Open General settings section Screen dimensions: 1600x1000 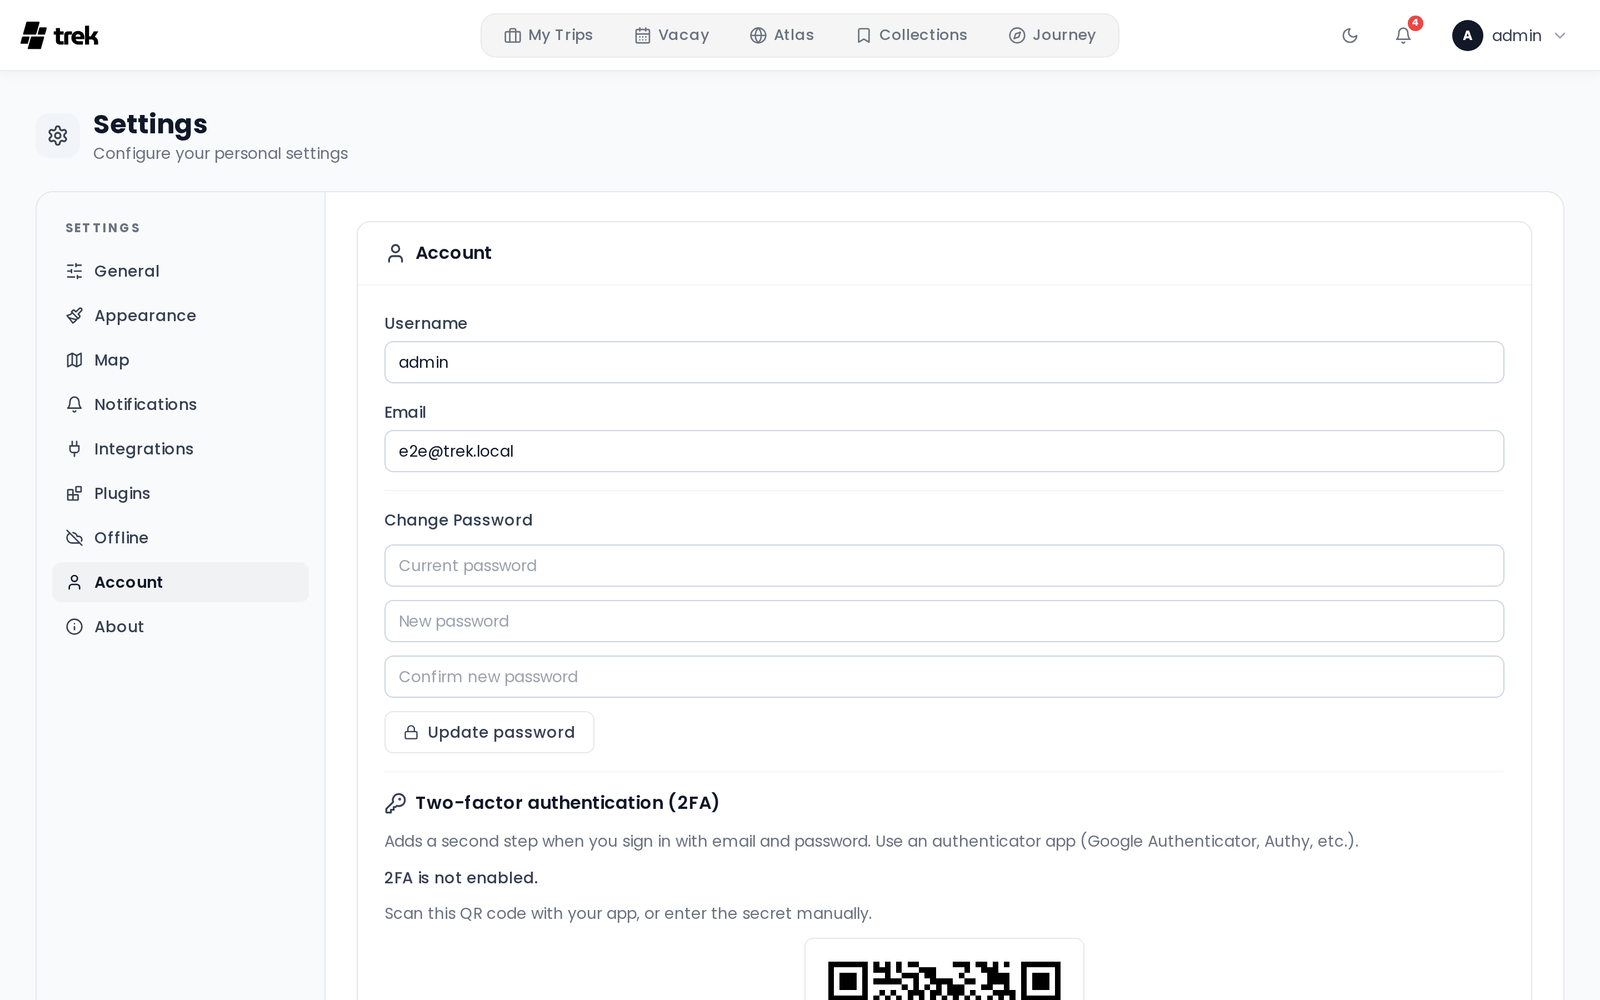[x=180, y=271]
